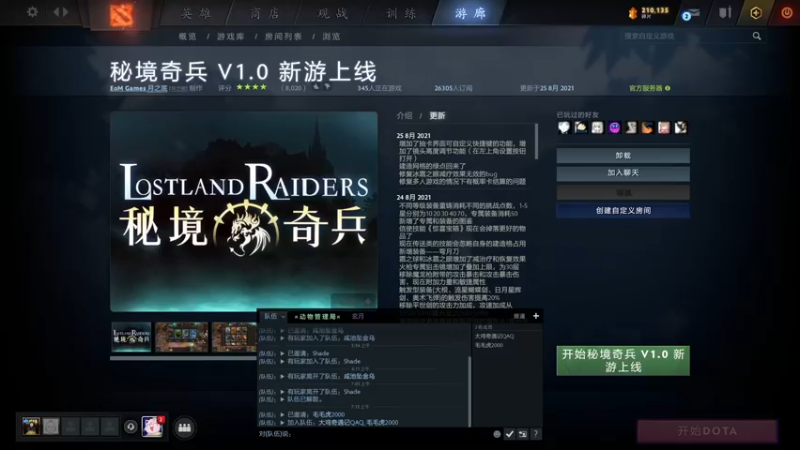800x450 pixels.
Task: Open EoM Games 月之底 author link
Action: (x=138, y=88)
